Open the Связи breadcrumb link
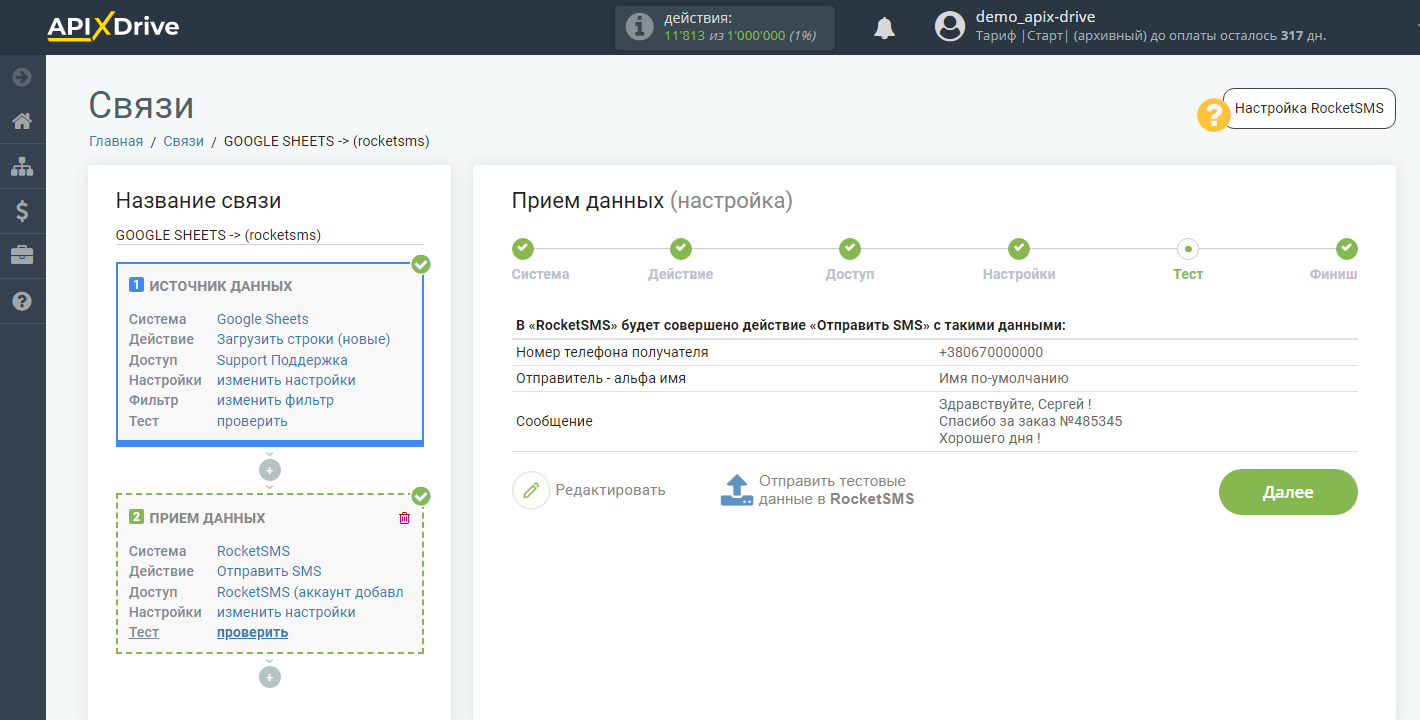This screenshot has width=1420, height=720. coord(184,141)
